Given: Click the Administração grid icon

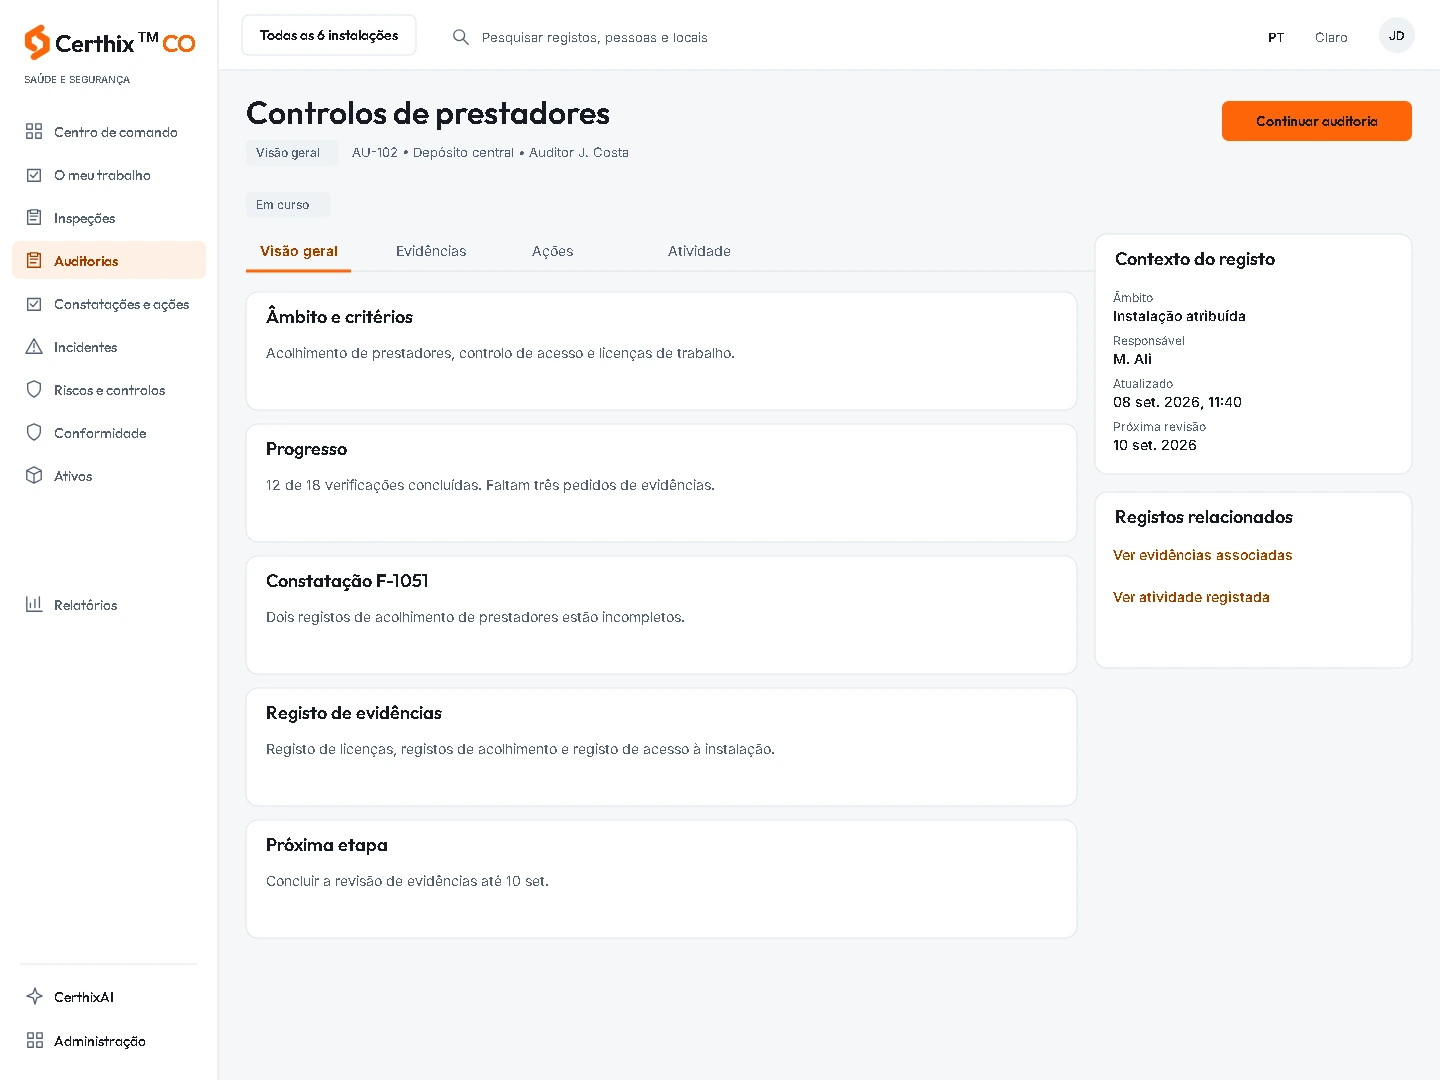Looking at the screenshot, I should (34, 1041).
